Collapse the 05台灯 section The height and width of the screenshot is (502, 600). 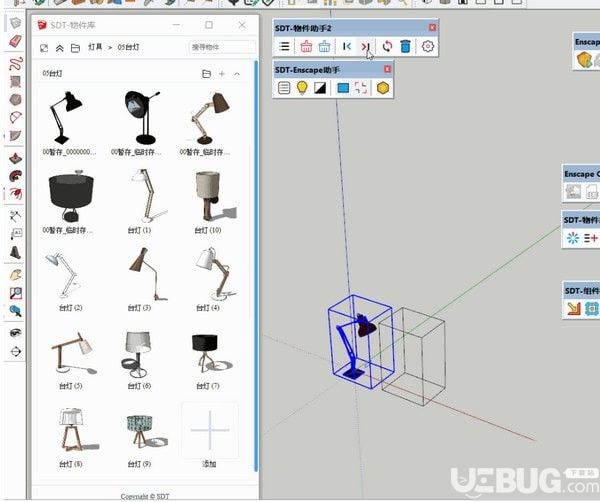point(237,74)
